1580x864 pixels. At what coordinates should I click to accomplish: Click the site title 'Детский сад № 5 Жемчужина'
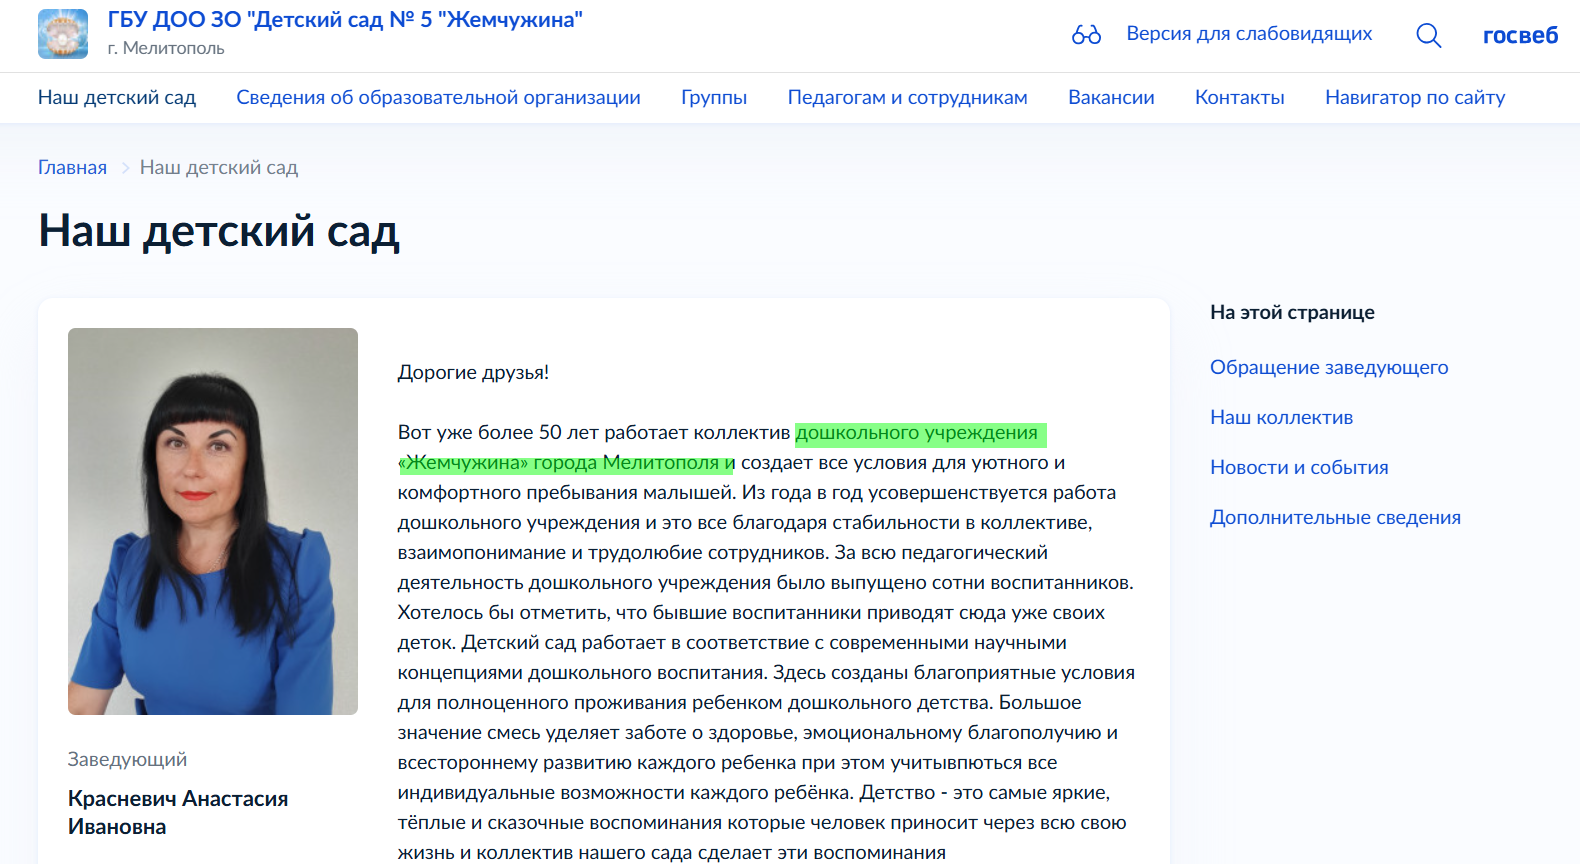click(x=345, y=20)
